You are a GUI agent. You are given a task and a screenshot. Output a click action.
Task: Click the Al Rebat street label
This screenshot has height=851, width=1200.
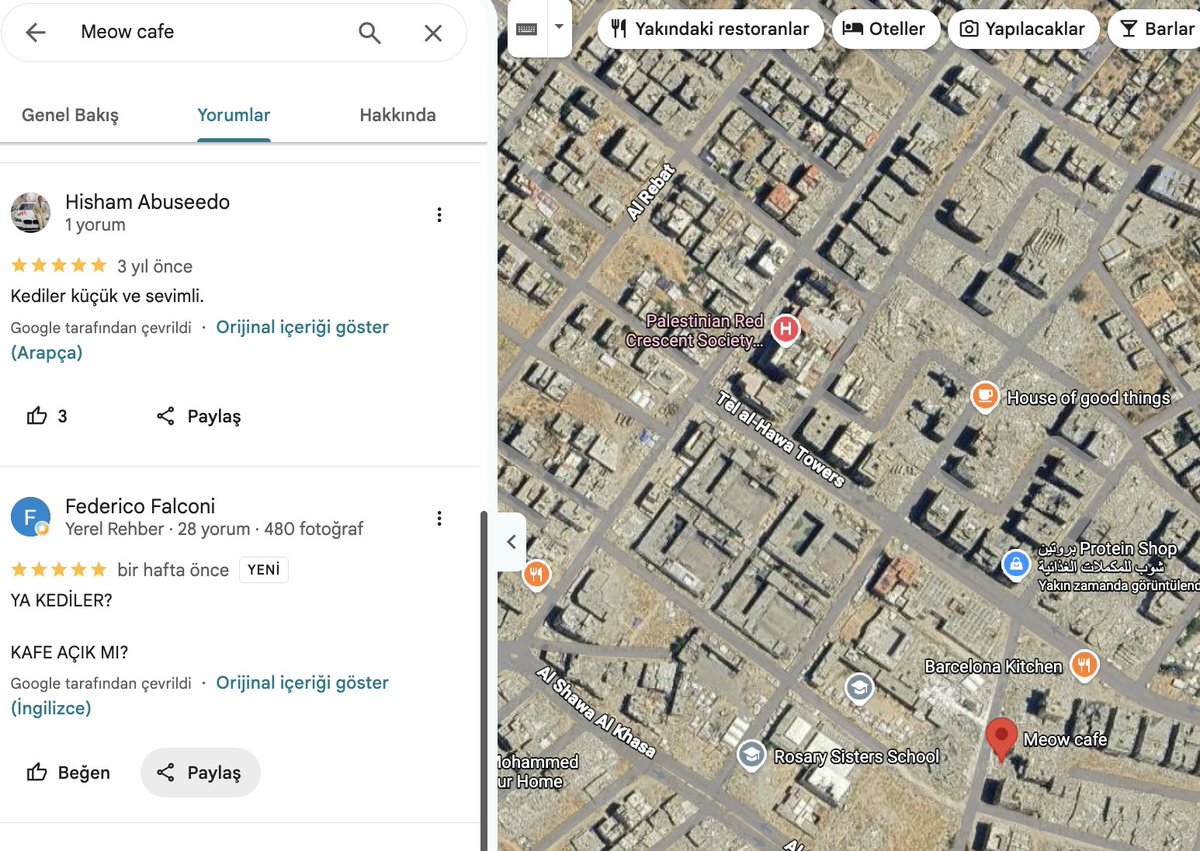(651, 193)
